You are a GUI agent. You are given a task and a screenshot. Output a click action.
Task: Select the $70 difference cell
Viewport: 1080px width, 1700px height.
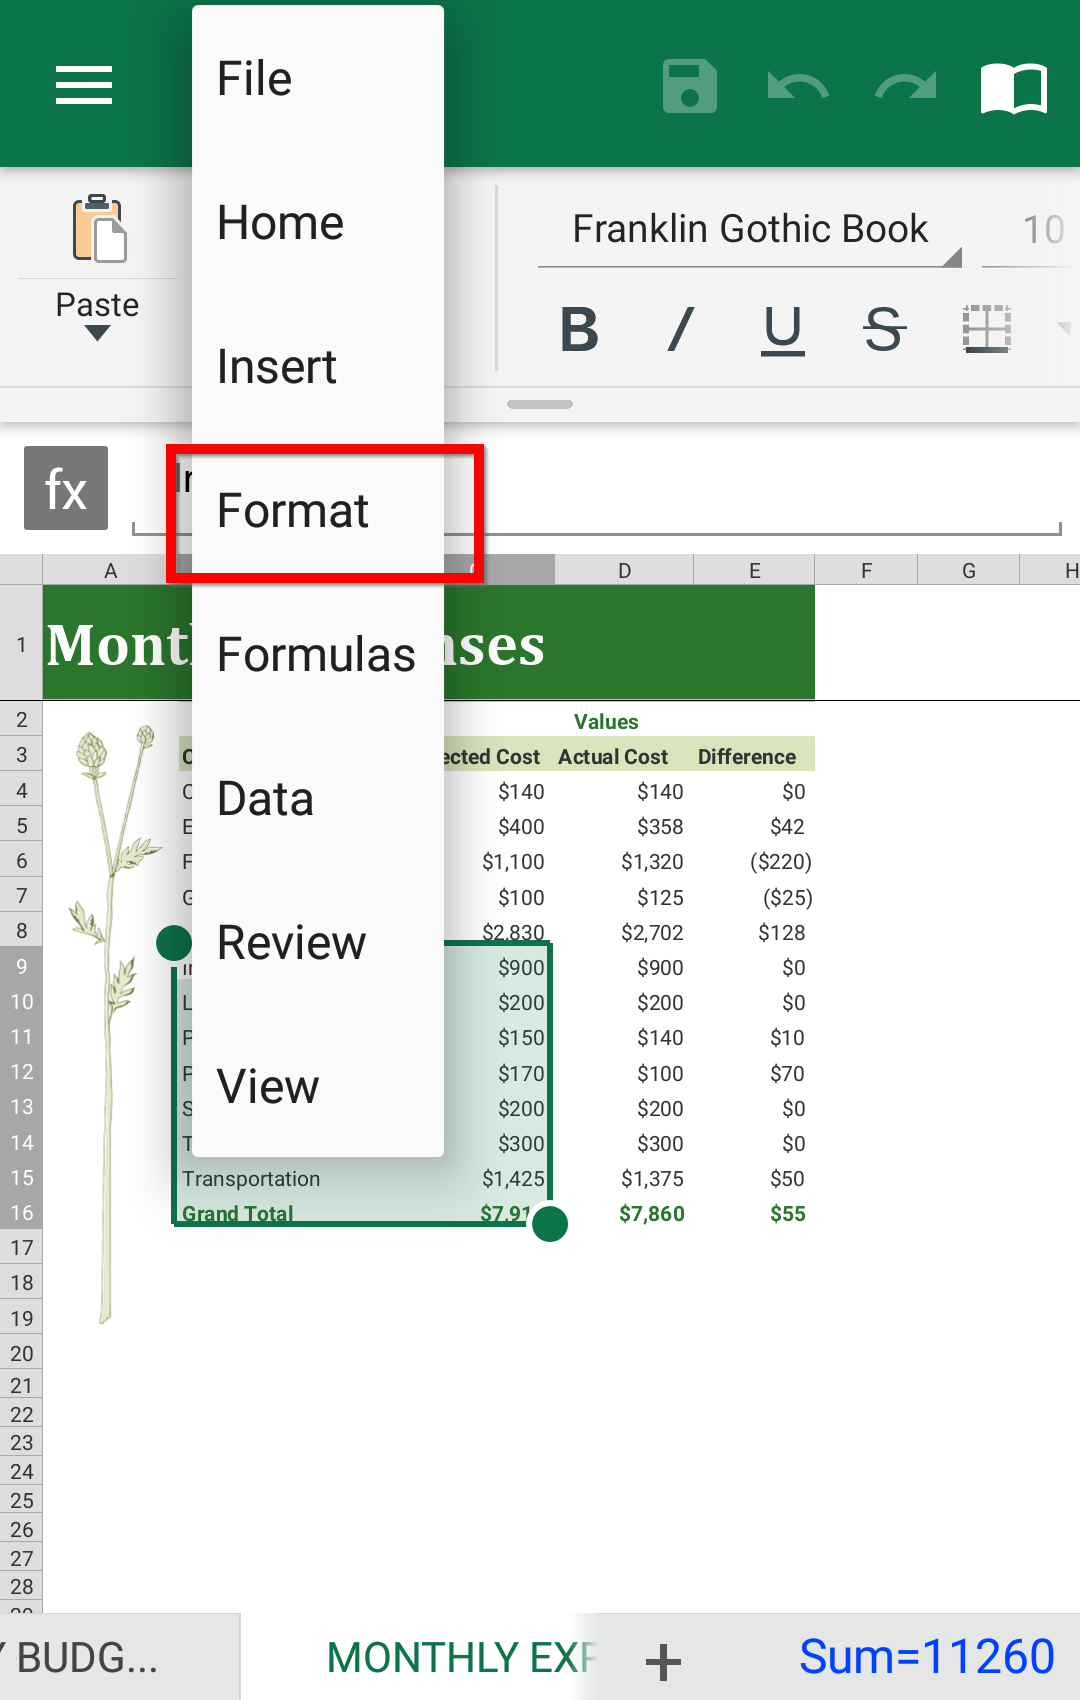pos(788,1073)
